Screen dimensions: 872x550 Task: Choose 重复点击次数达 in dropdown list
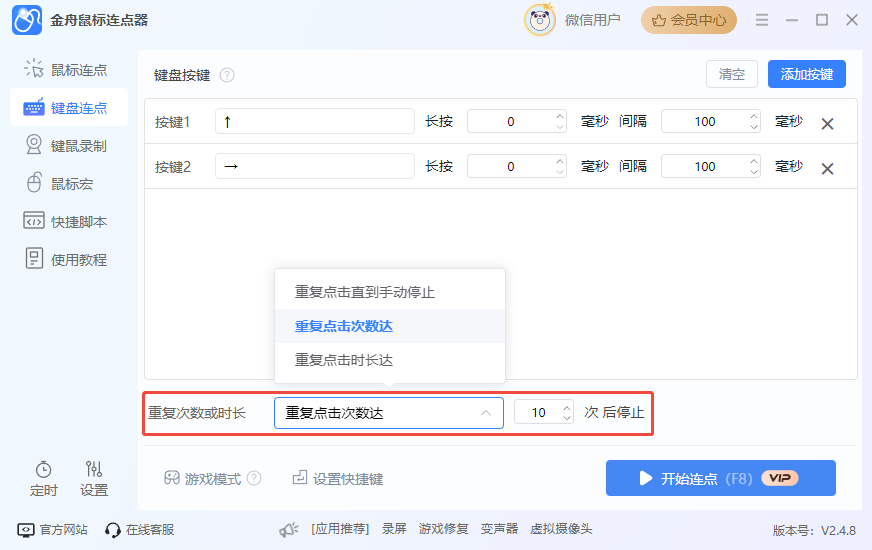pos(390,326)
